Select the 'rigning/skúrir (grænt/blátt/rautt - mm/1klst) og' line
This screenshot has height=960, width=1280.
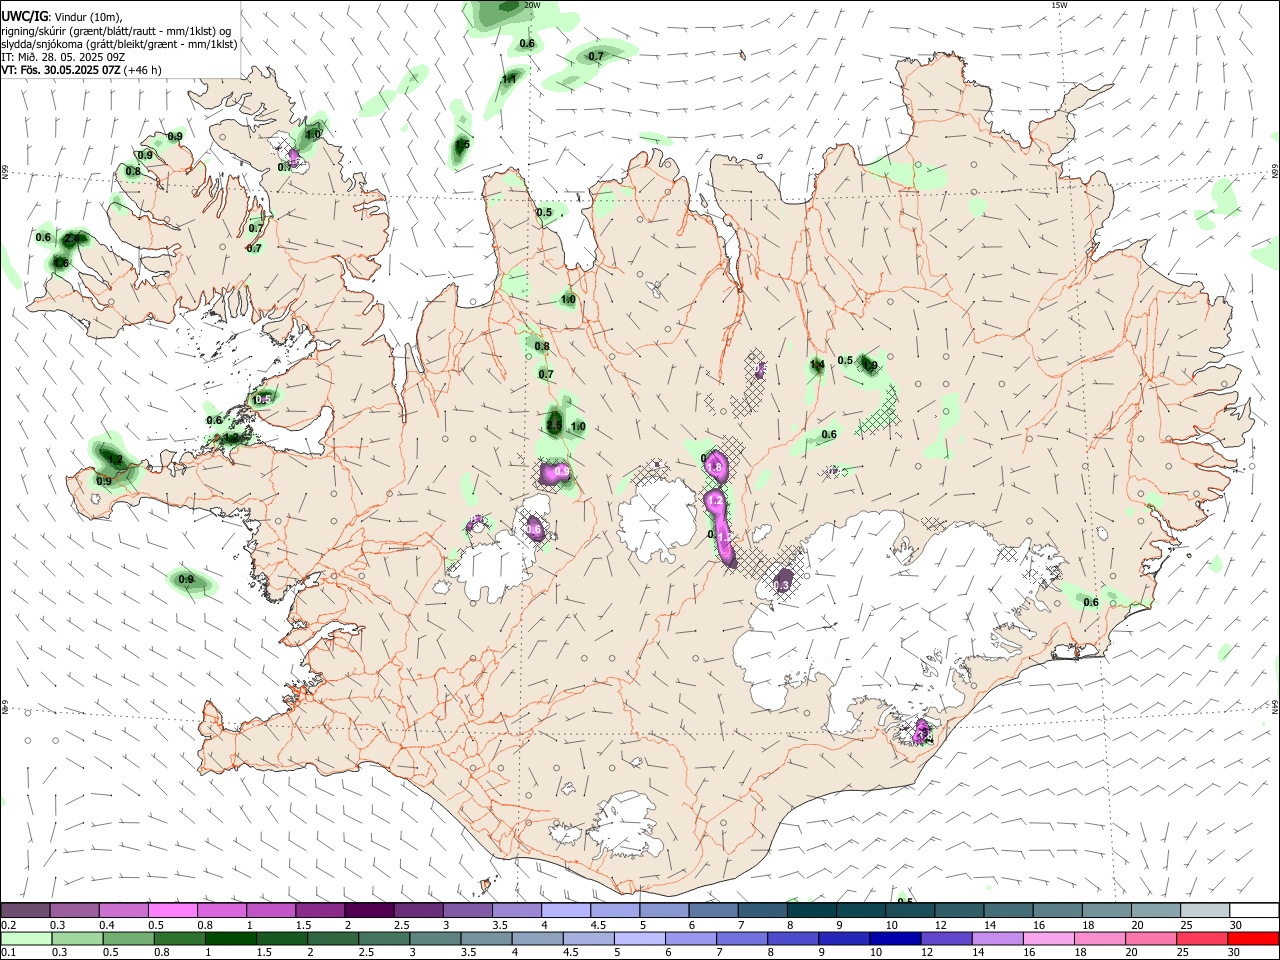pyautogui.click(x=116, y=31)
